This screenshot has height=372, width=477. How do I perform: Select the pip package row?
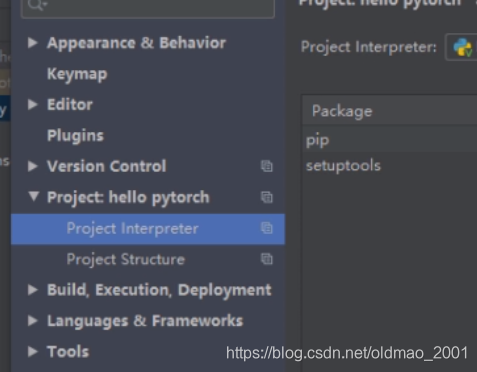(390, 140)
